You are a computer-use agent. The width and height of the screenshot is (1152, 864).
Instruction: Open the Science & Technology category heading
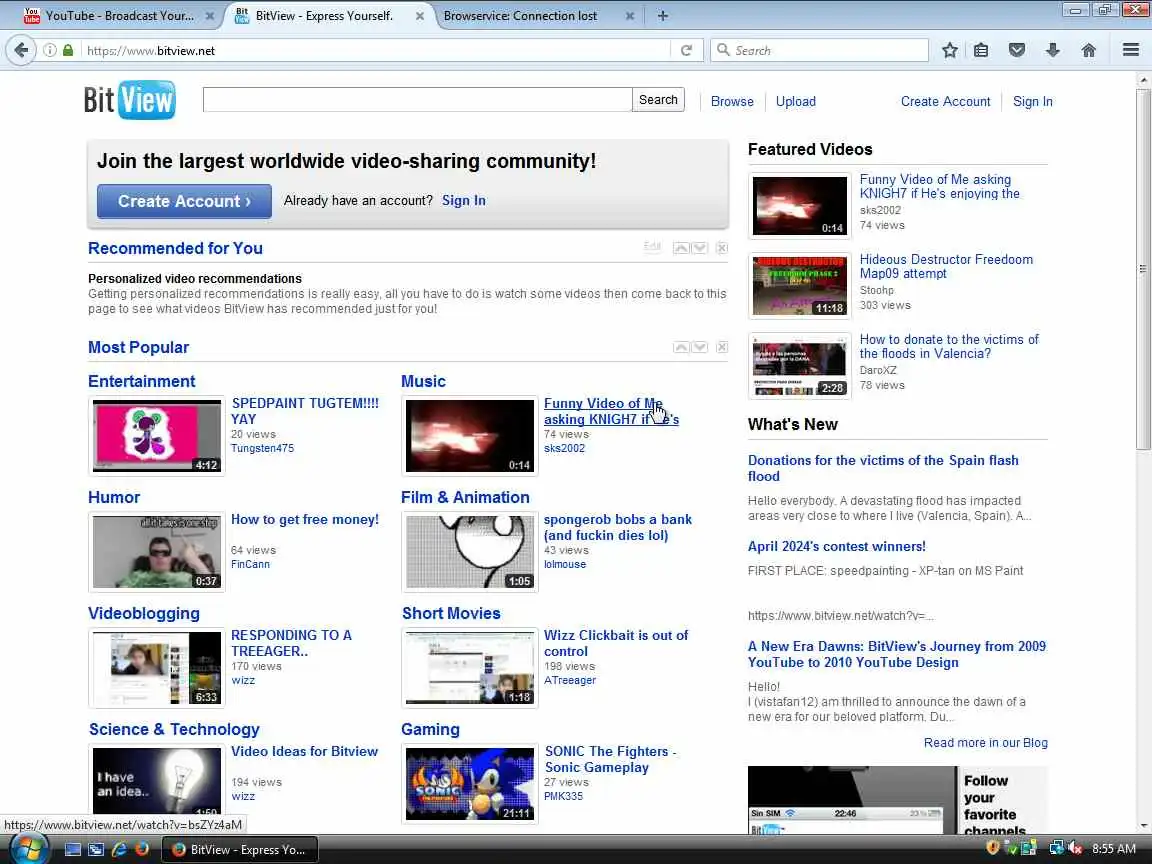tap(174, 730)
